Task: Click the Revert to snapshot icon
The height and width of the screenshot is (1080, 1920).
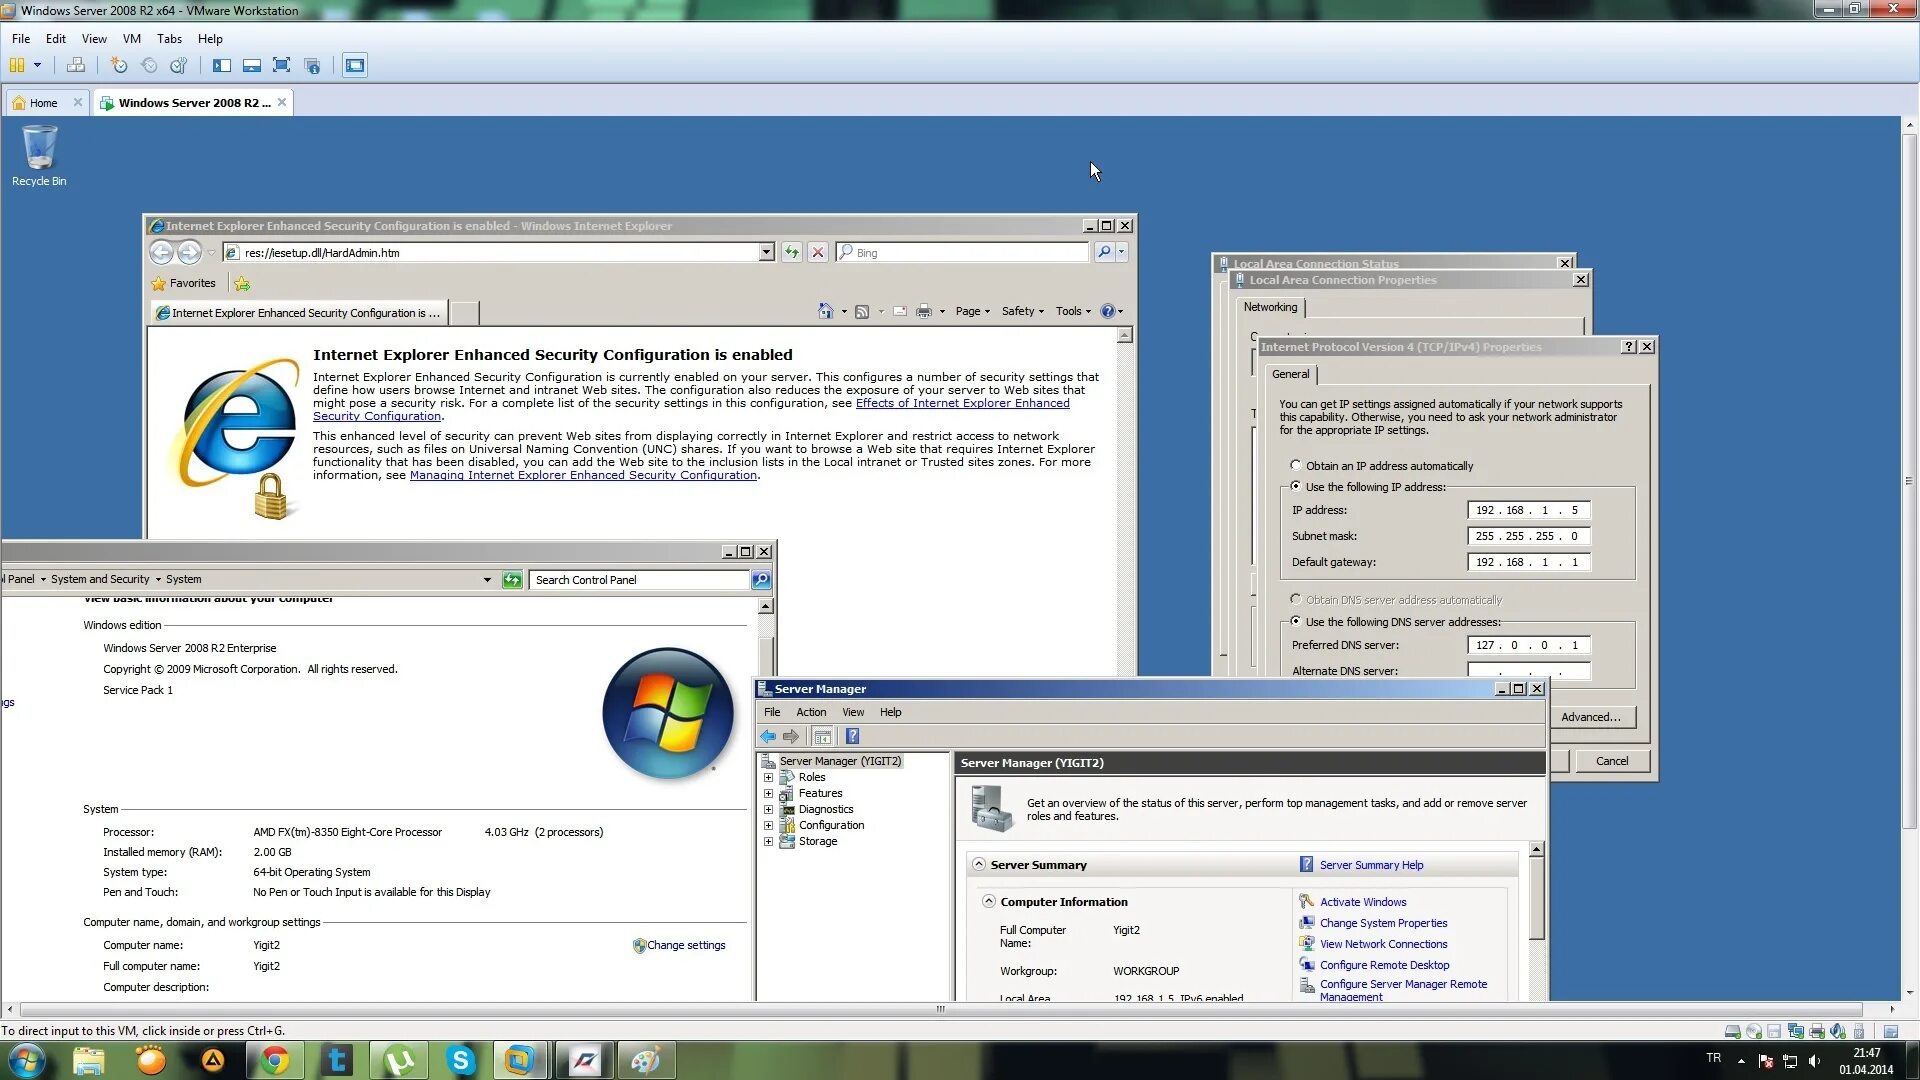Action: click(149, 66)
